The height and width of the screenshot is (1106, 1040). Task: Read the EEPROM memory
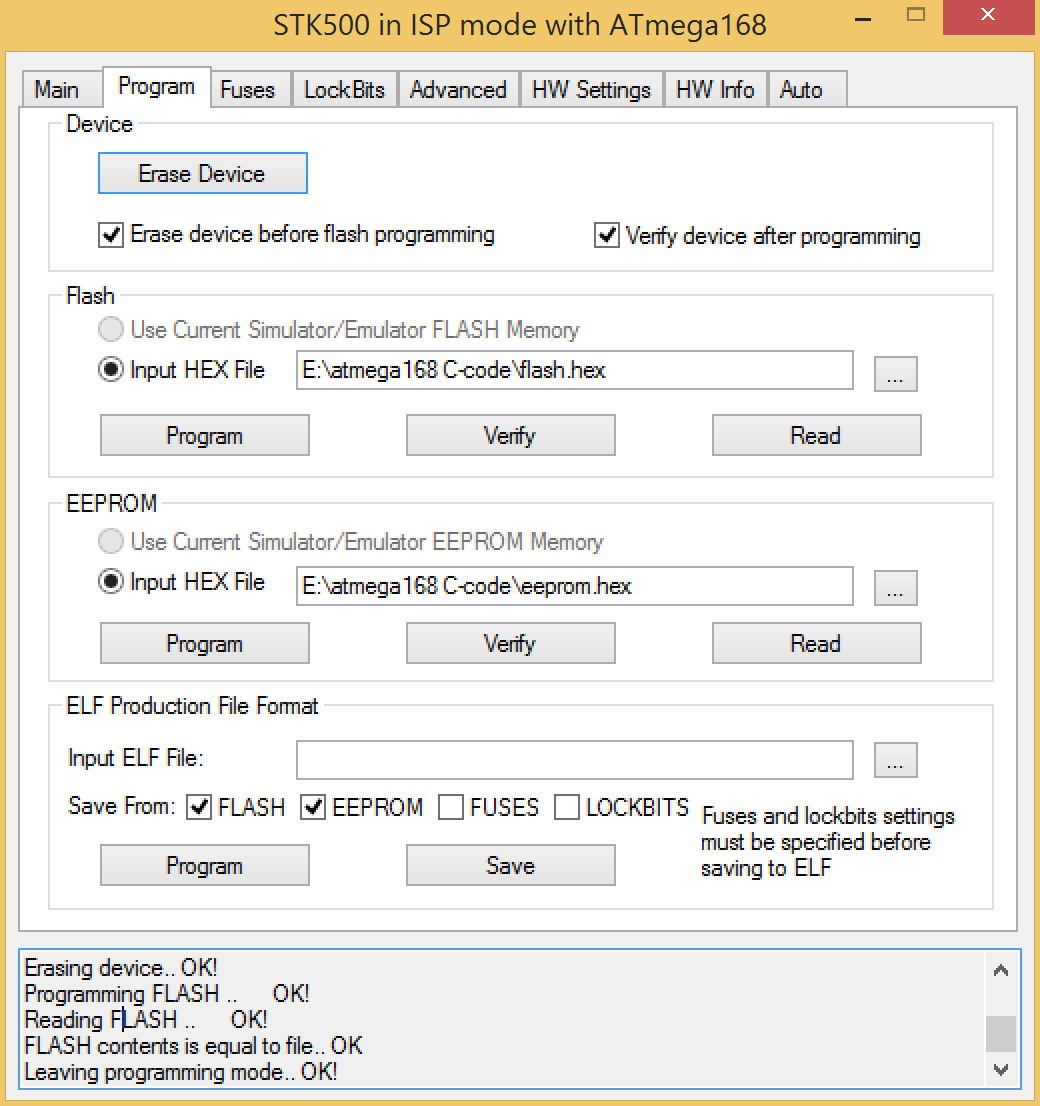click(x=816, y=643)
